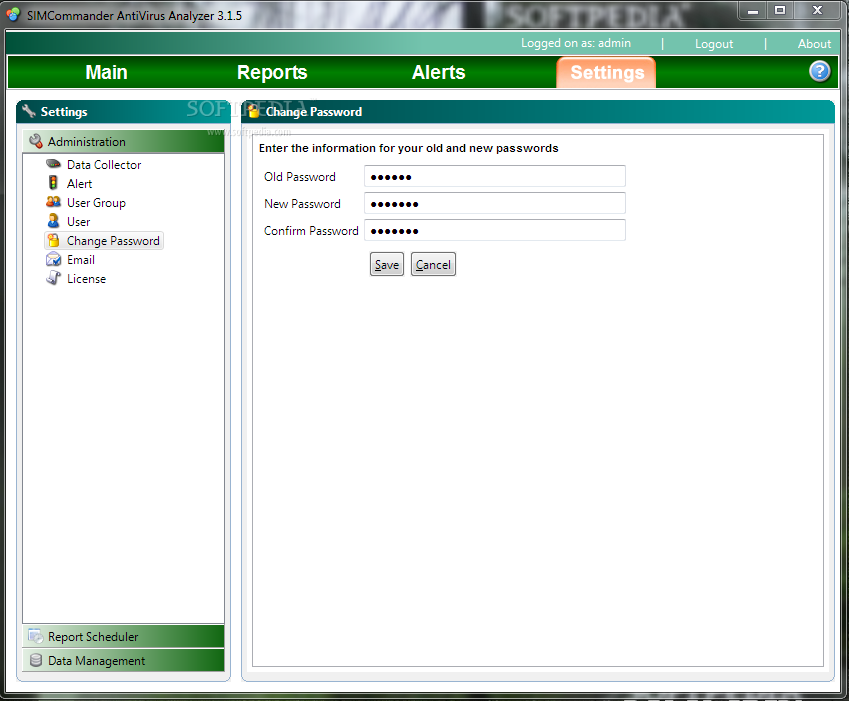
Task: Click 'Enter the information for your old' heading
Action: point(408,148)
